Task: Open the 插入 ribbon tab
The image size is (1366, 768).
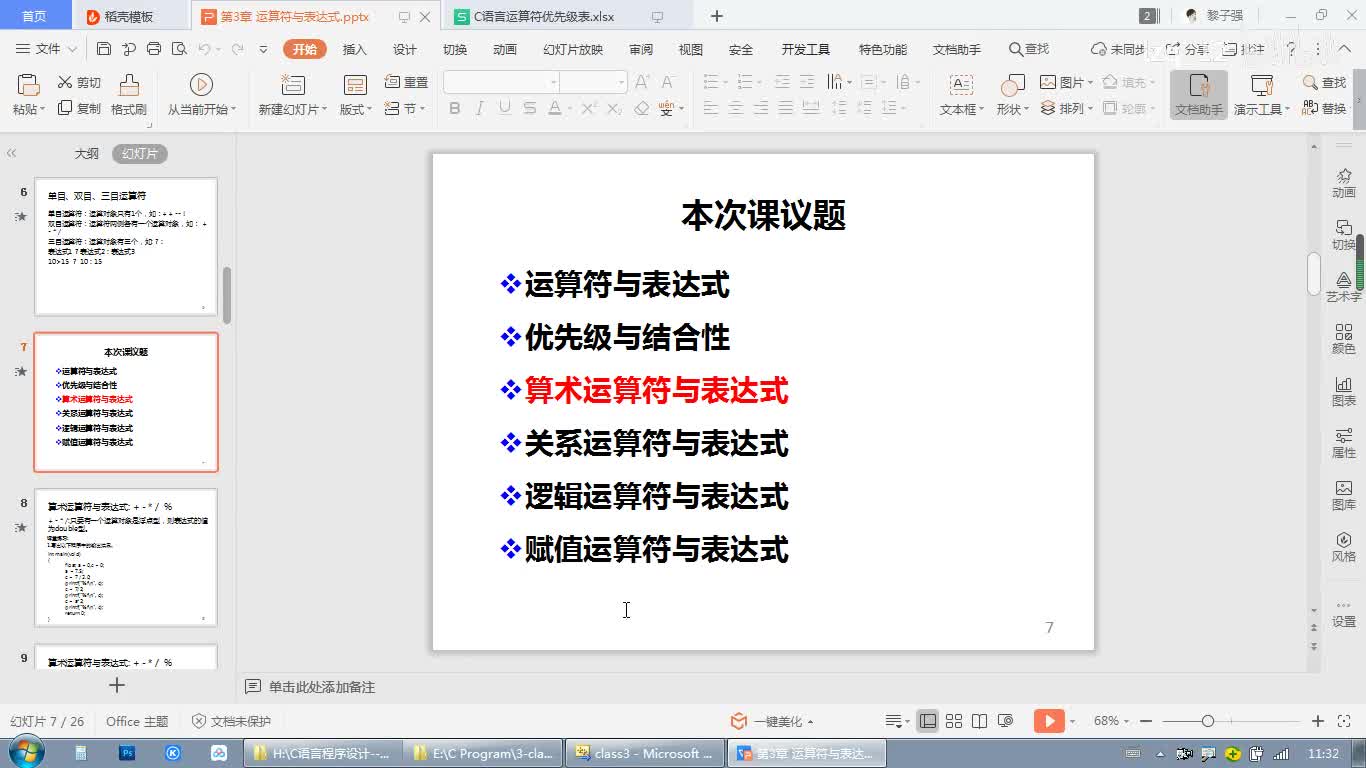Action: (x=354, y=49)
